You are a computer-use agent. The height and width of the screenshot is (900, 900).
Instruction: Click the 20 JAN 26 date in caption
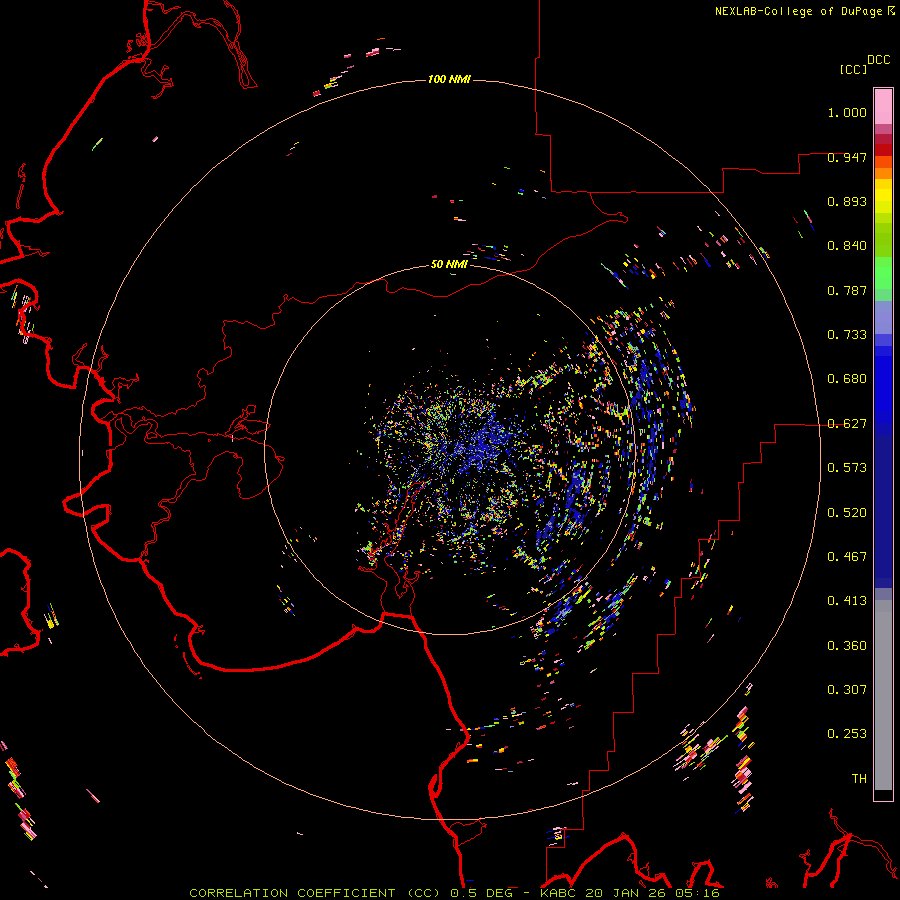tap(625, 893)
